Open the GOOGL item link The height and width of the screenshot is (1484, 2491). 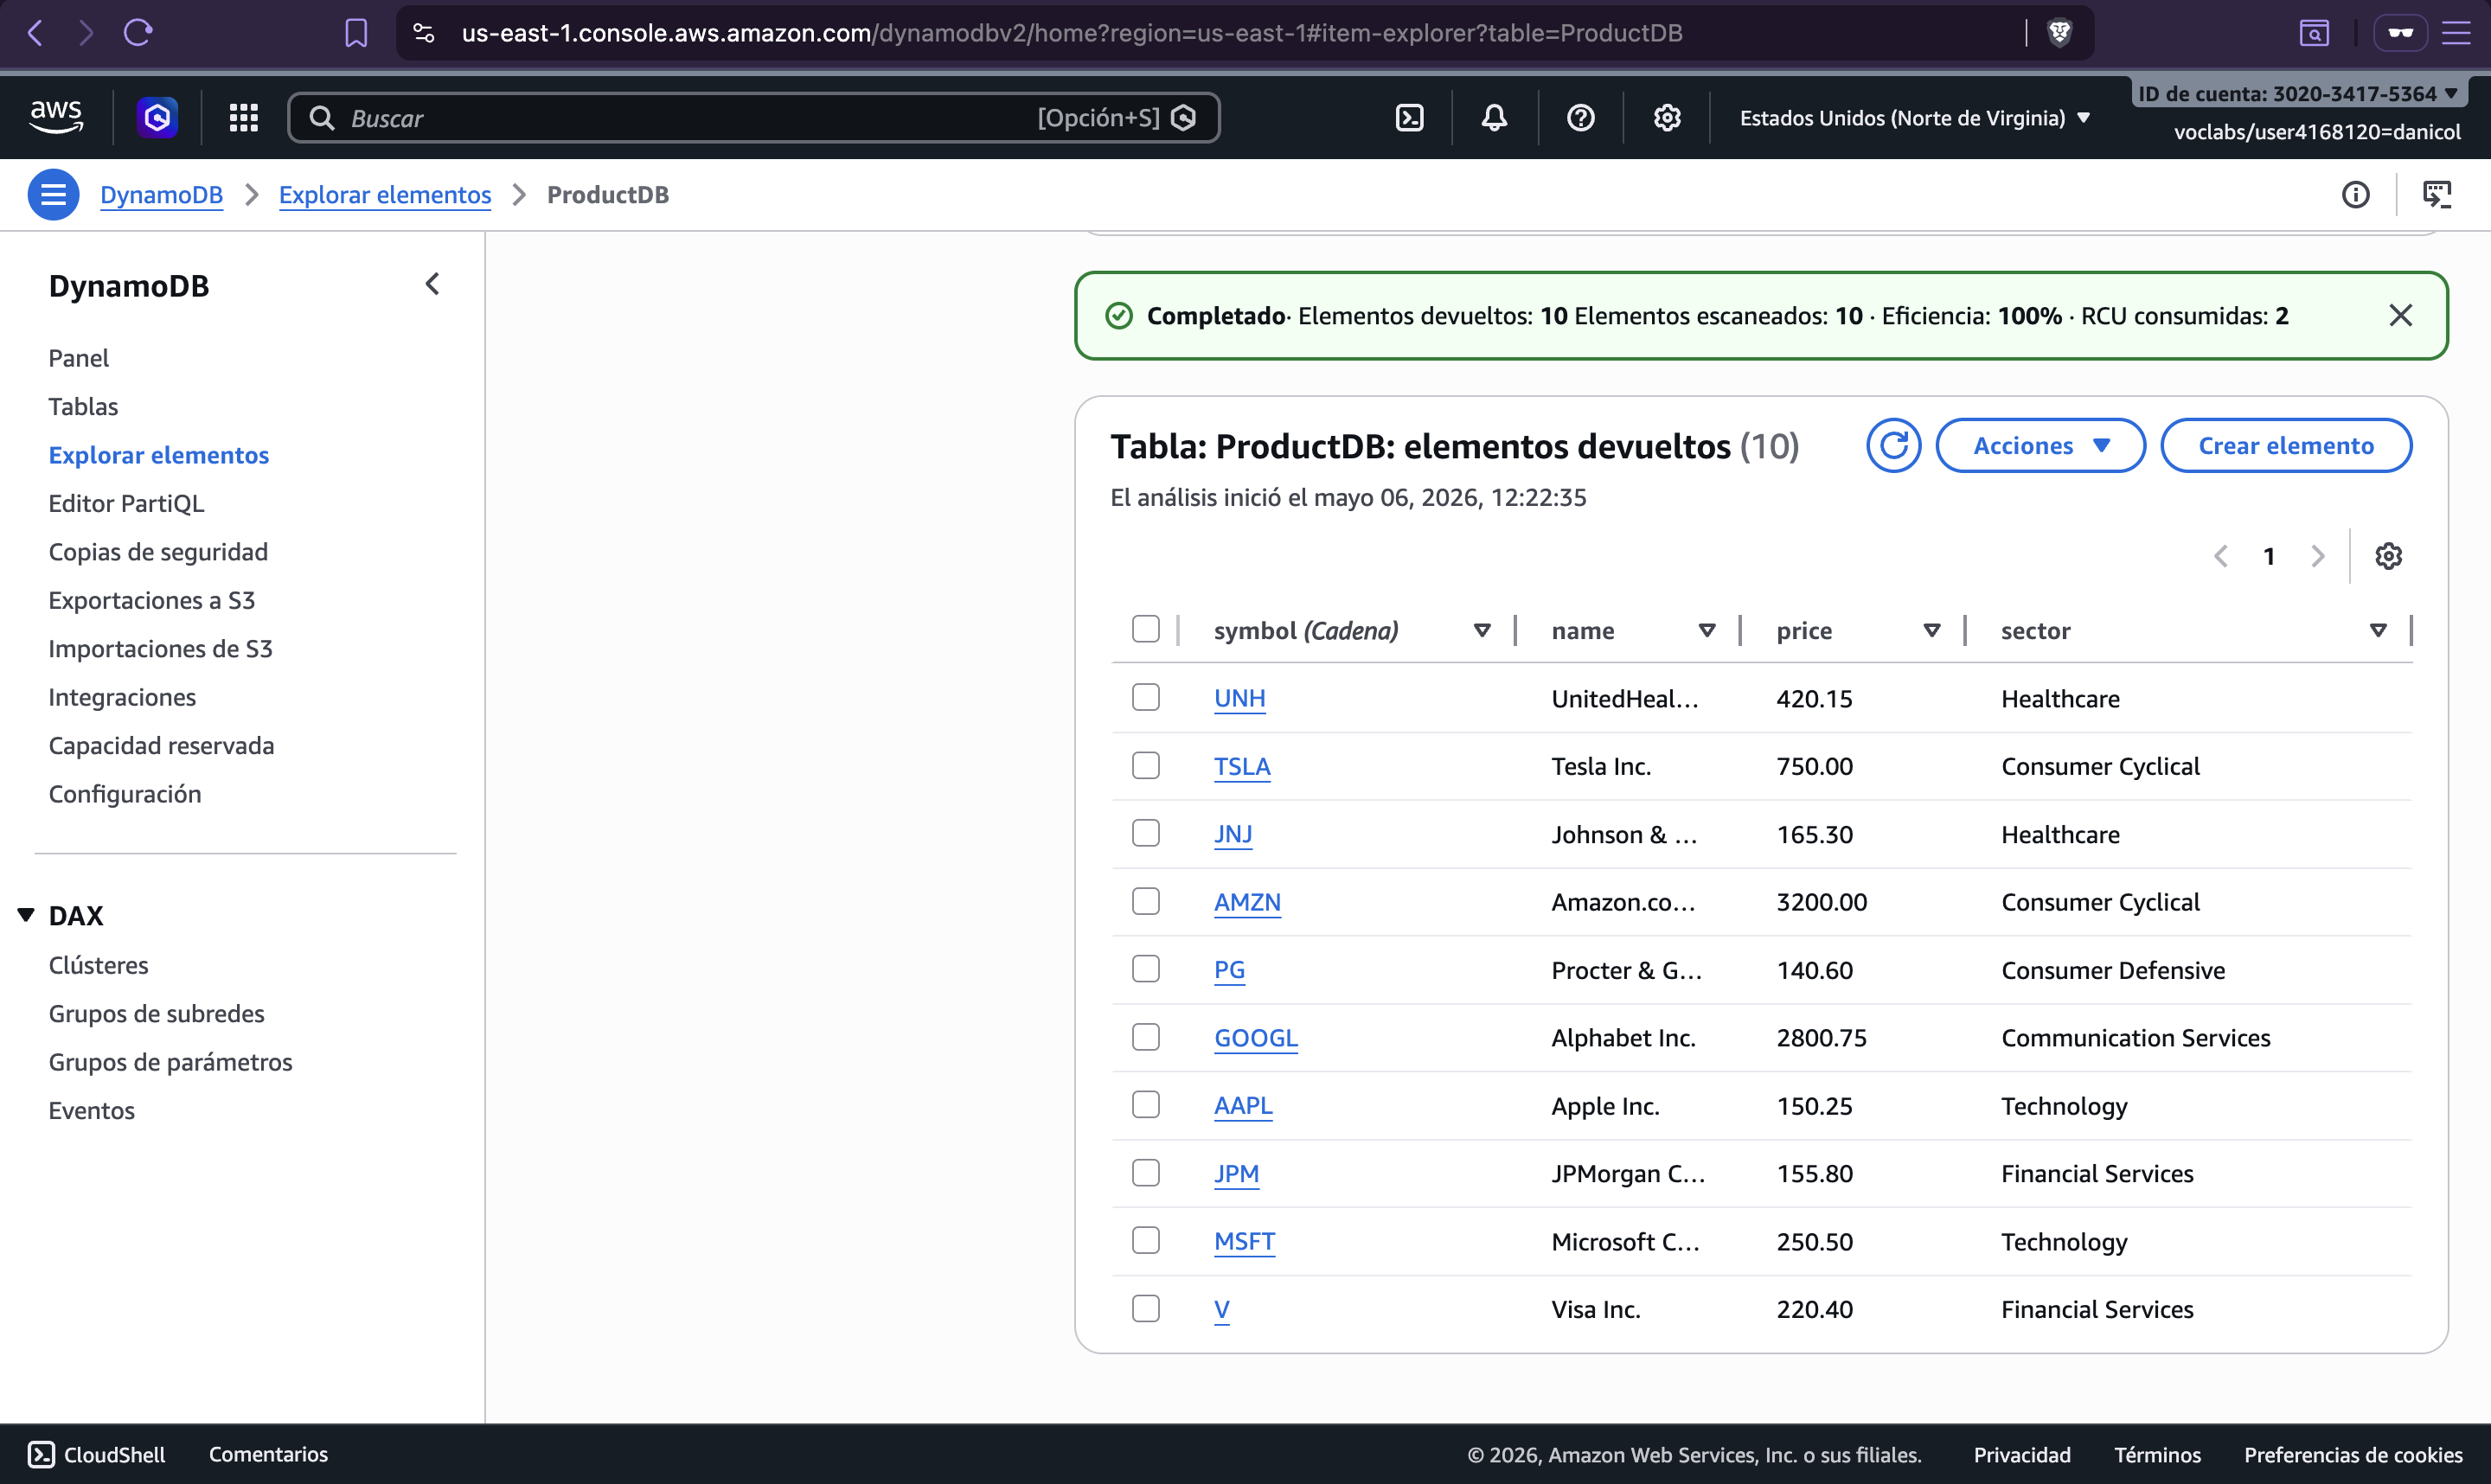pos(1256,1038)
